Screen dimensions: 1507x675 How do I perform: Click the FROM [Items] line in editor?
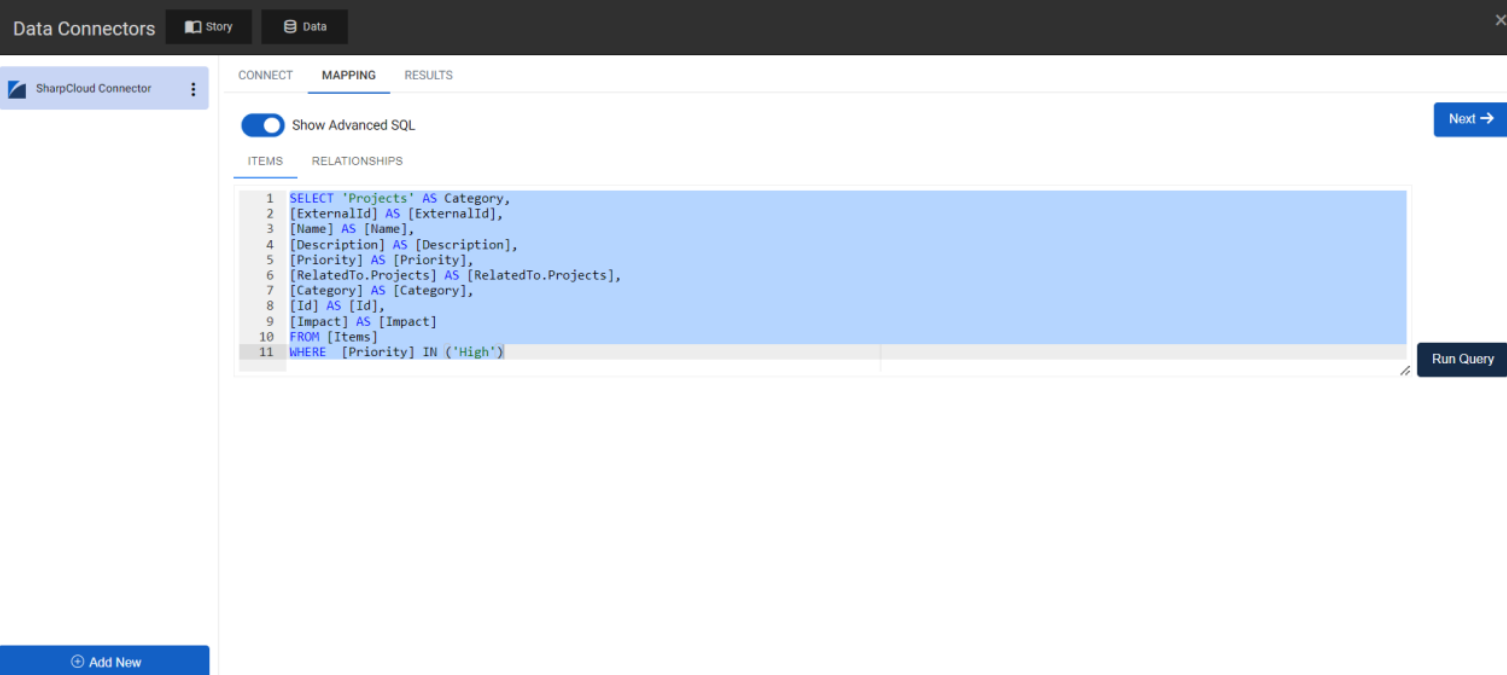click(x=334, y=337)
